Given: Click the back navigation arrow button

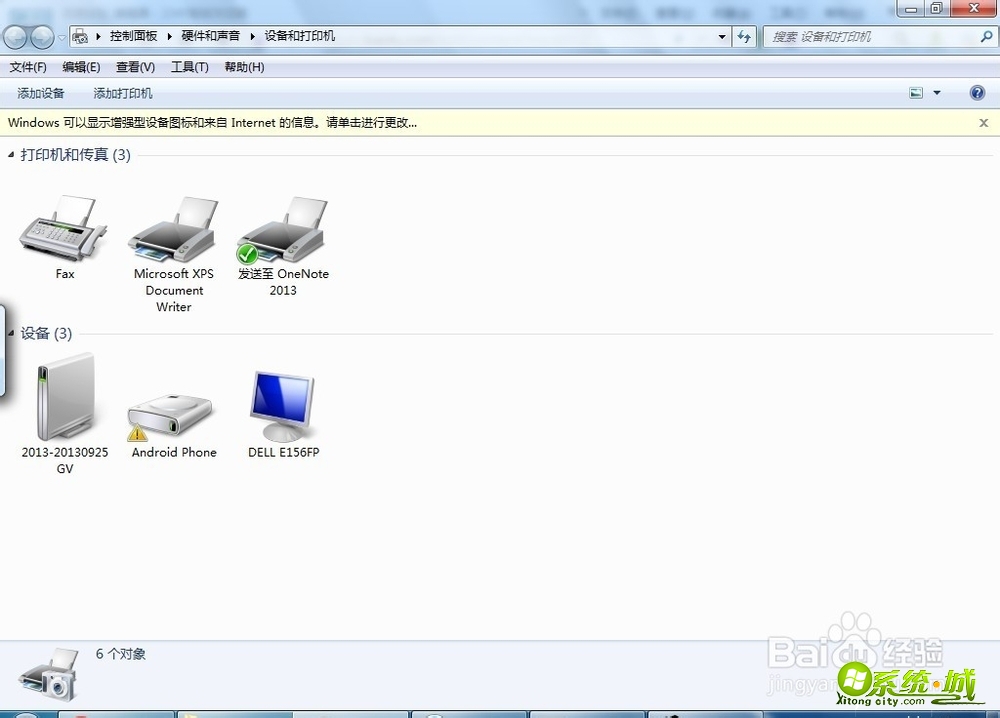Looking at the screenshot, I should pos(14,35).
